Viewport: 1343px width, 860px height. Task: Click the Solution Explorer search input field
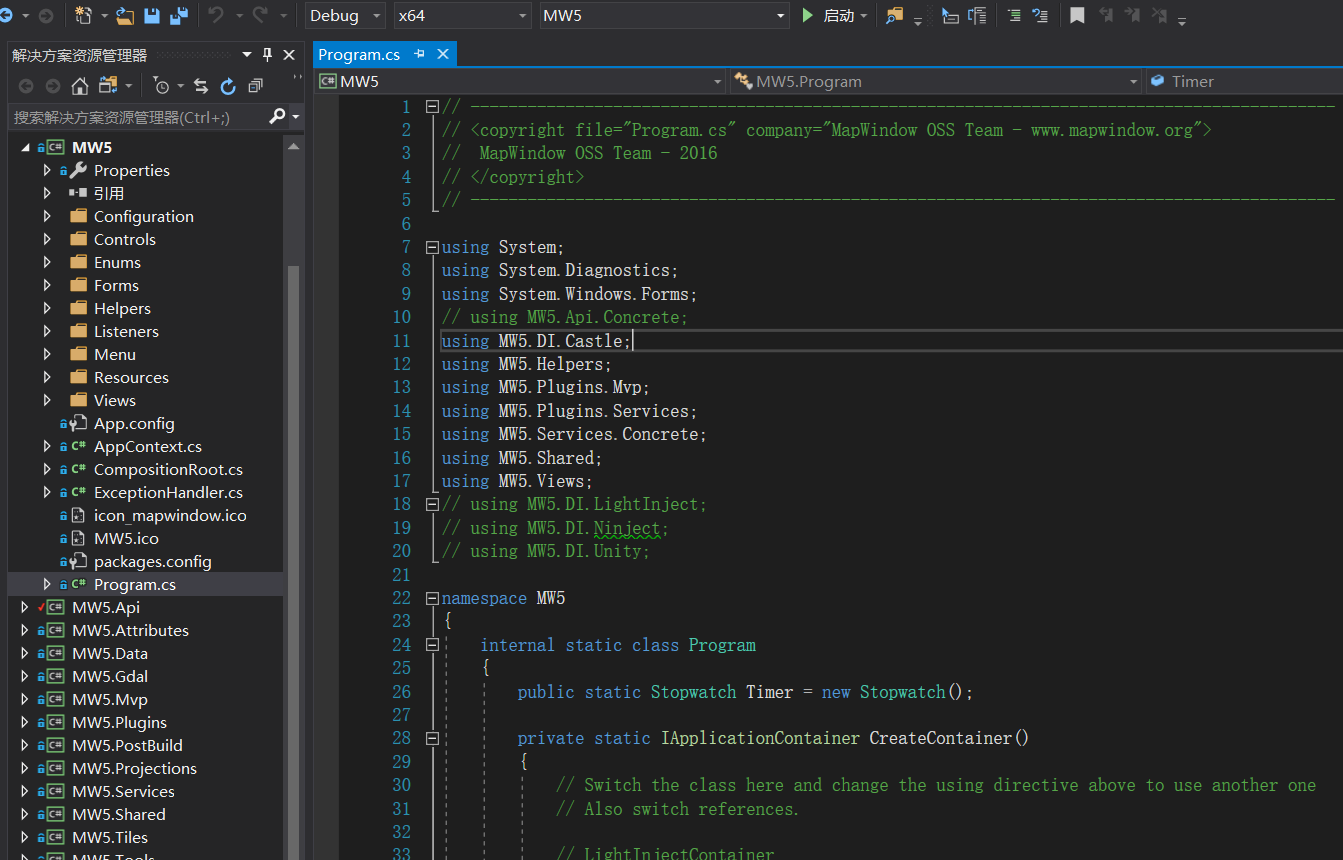pyautogui.click(x=138, y=117)
